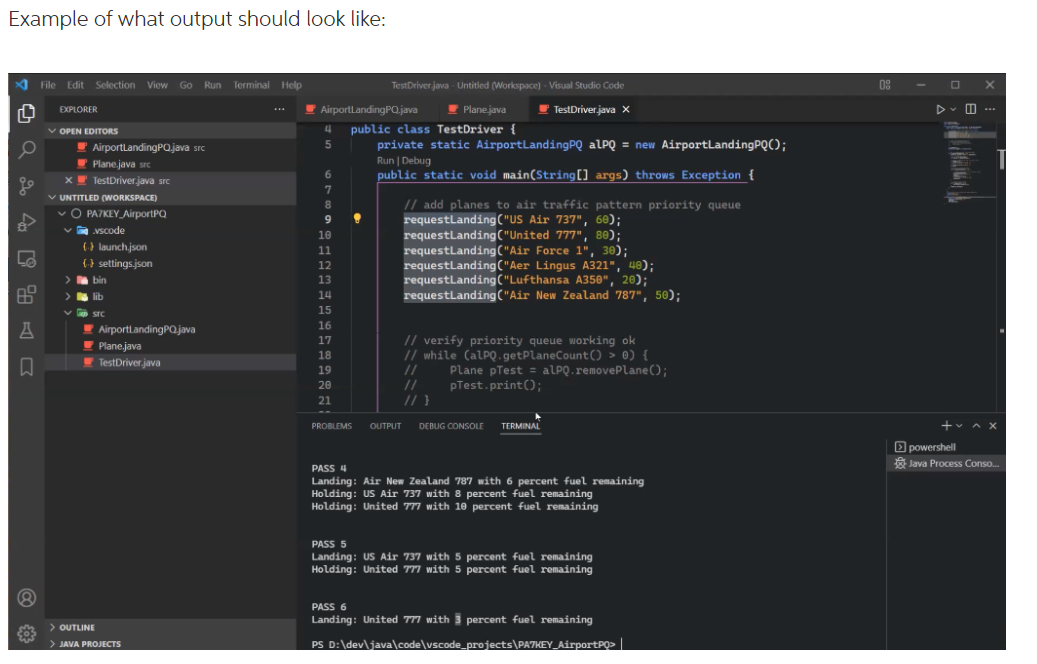Close TestDriver.java in Open Editors

69,180
